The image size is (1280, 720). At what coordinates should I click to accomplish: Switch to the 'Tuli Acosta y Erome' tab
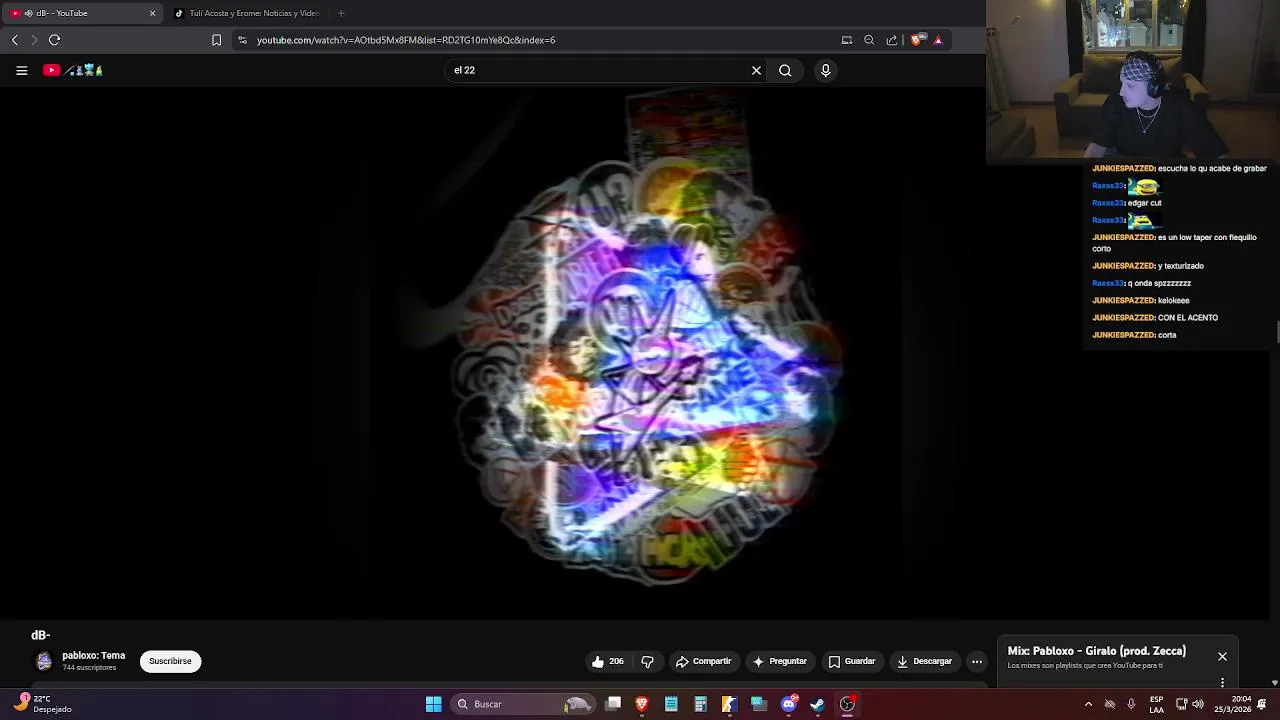click(247, 13)
